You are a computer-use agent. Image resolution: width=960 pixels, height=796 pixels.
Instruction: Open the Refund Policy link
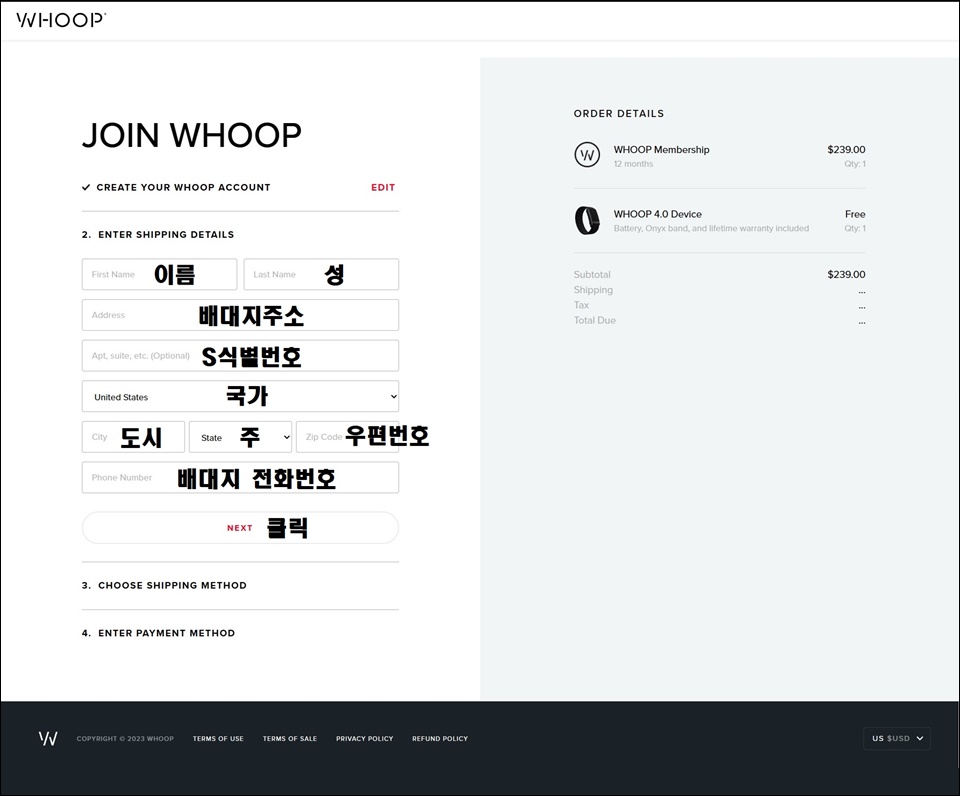click(440, 738)
